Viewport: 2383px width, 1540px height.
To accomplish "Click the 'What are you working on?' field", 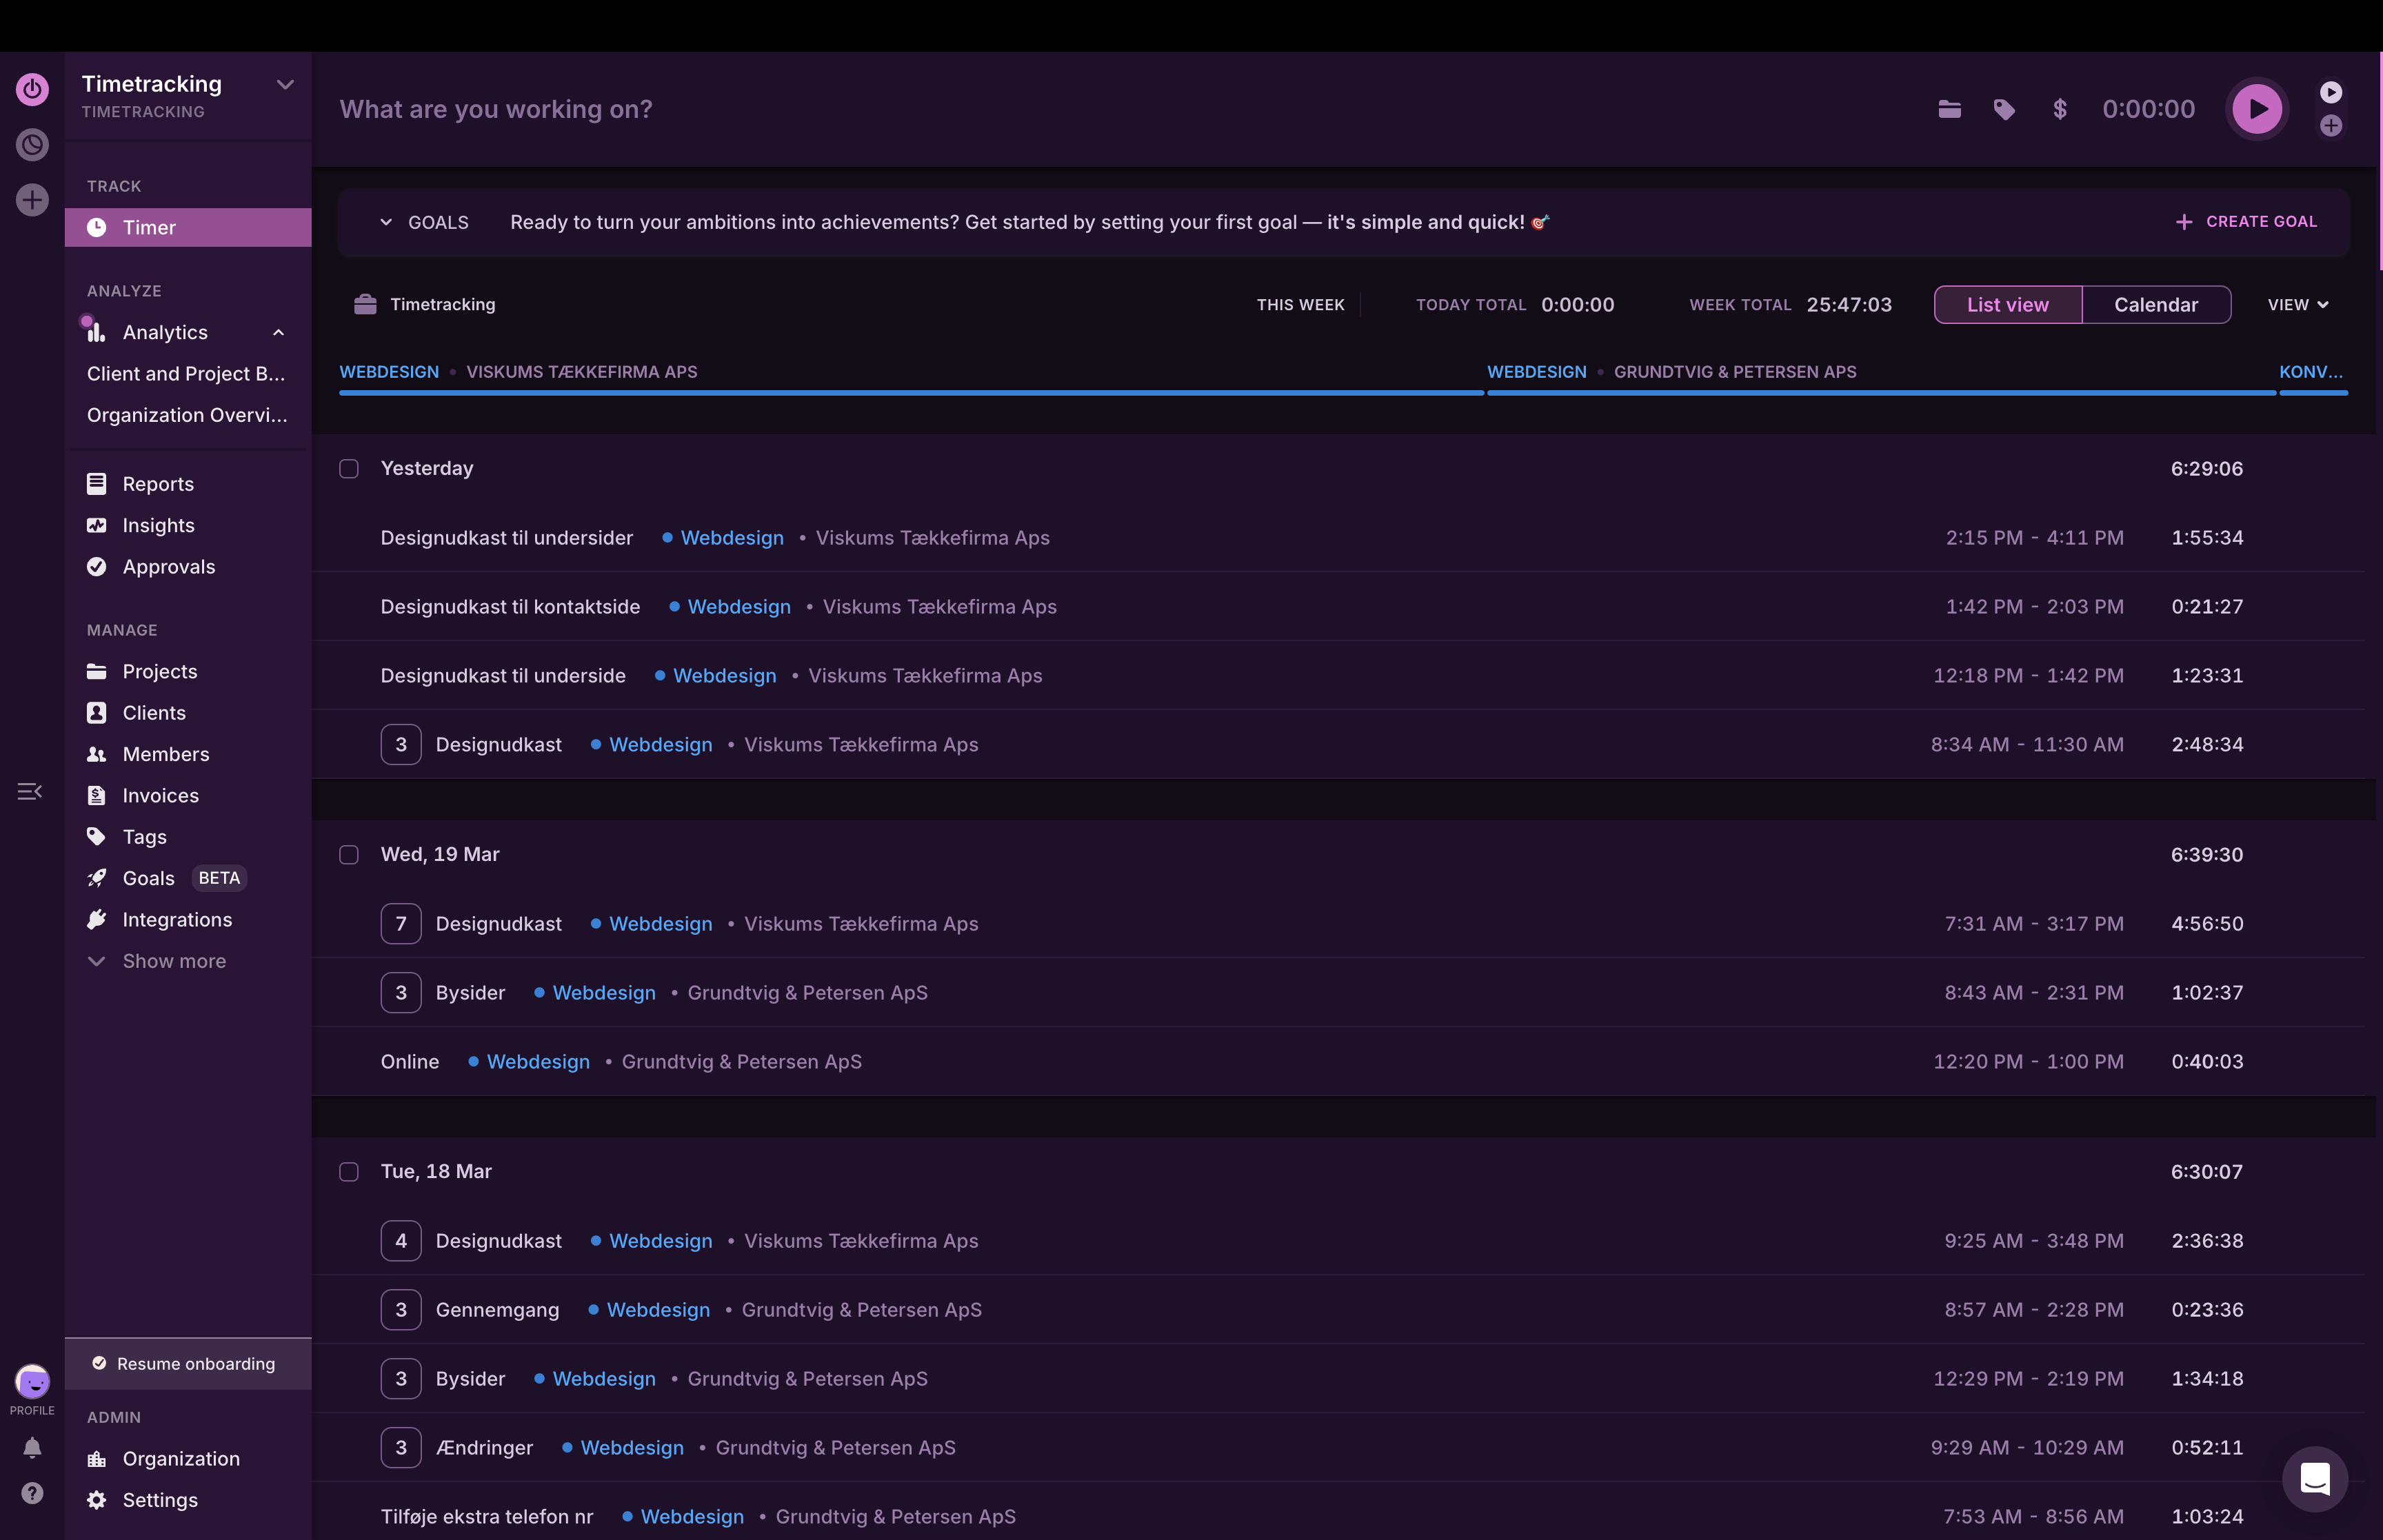I will click(496, 109).
